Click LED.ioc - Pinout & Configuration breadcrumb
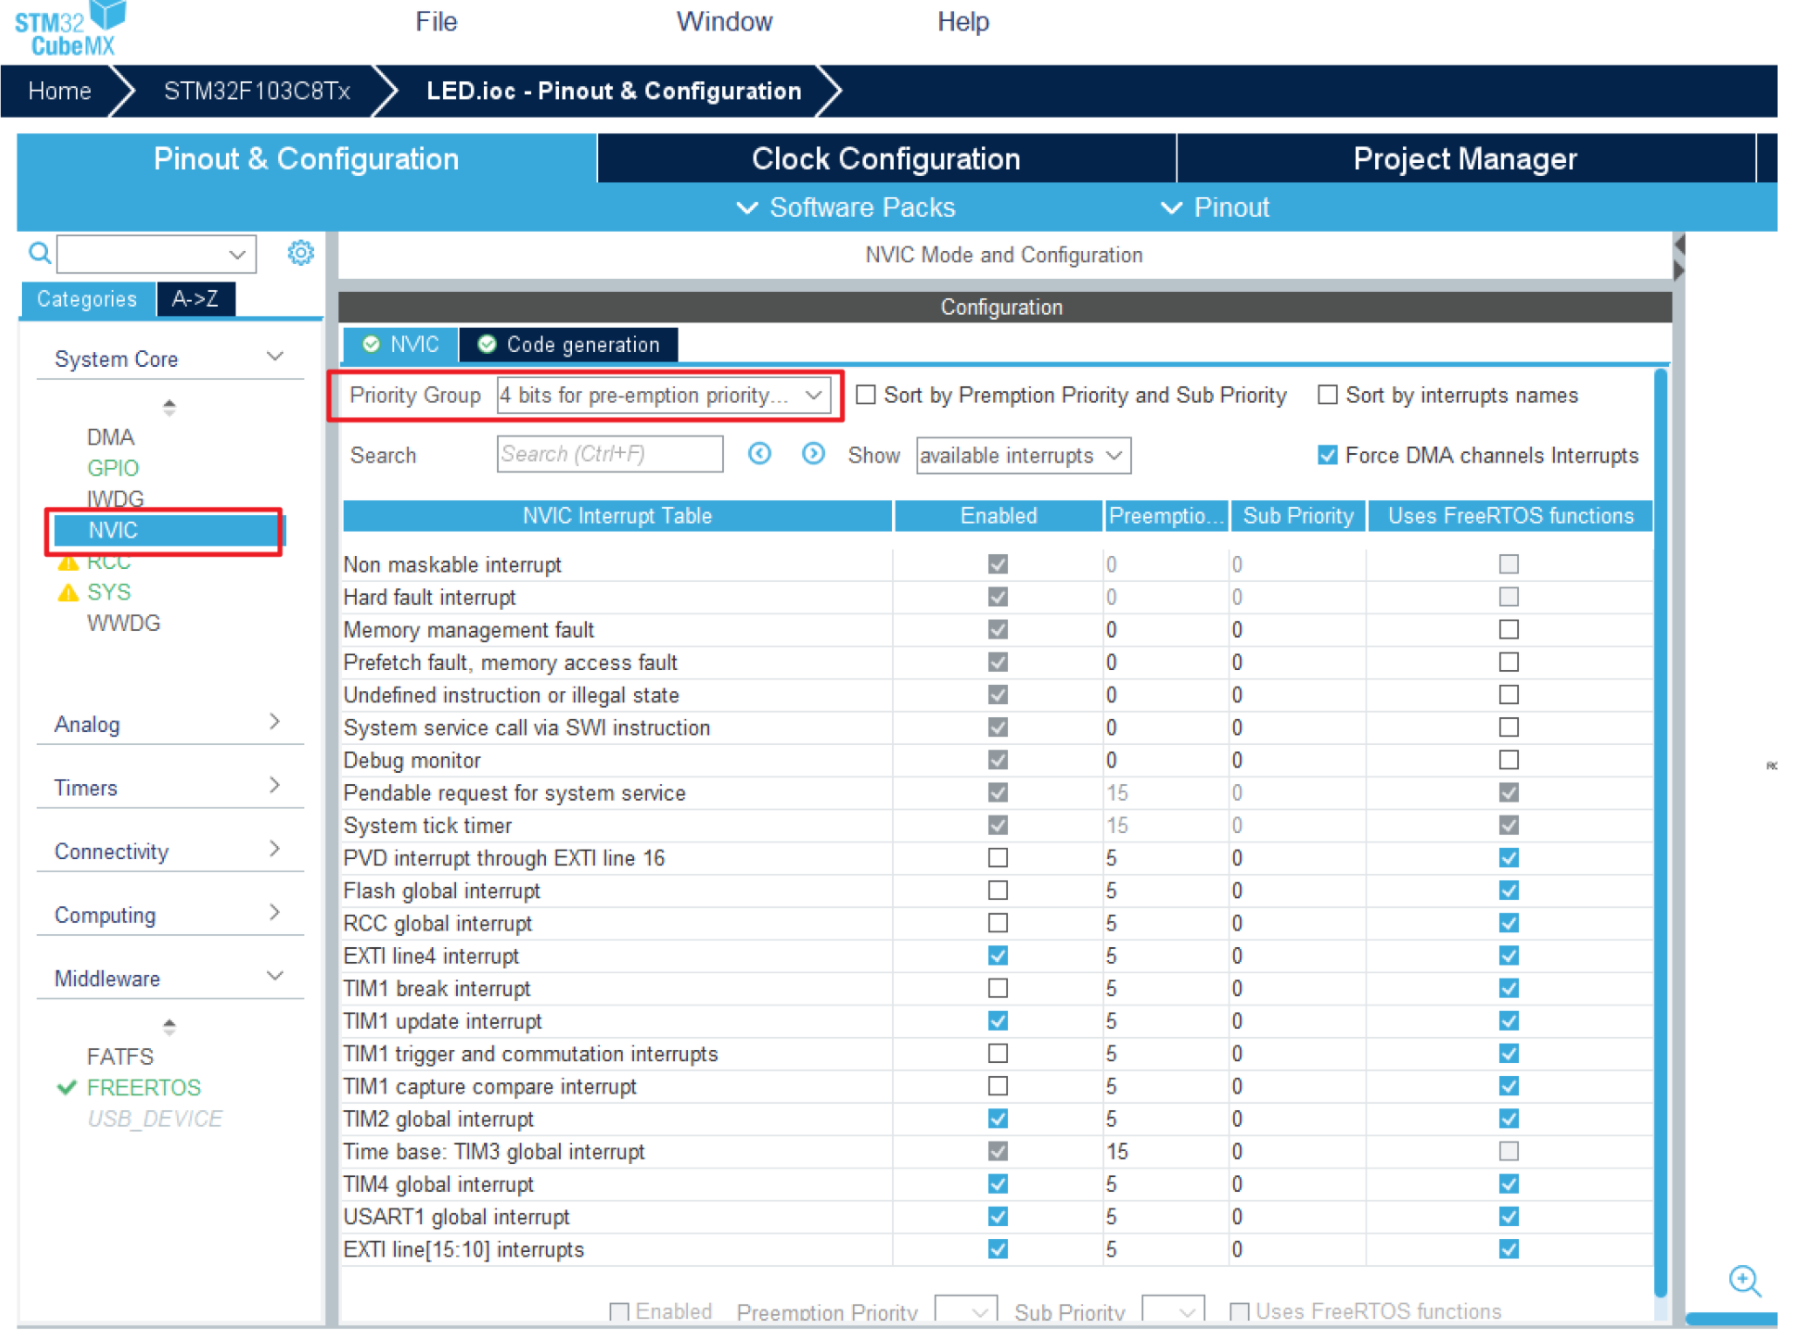The width and height of the screenshot is (1798, 1342). click(x=614, y=91)
